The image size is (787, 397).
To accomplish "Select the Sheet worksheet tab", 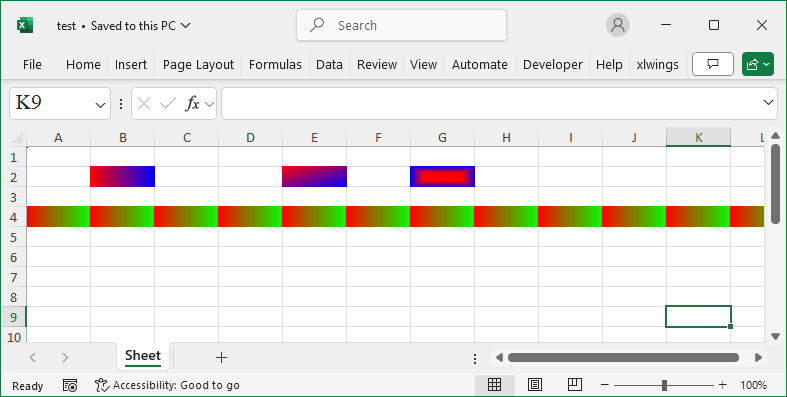I will click(x=143, y=356).
